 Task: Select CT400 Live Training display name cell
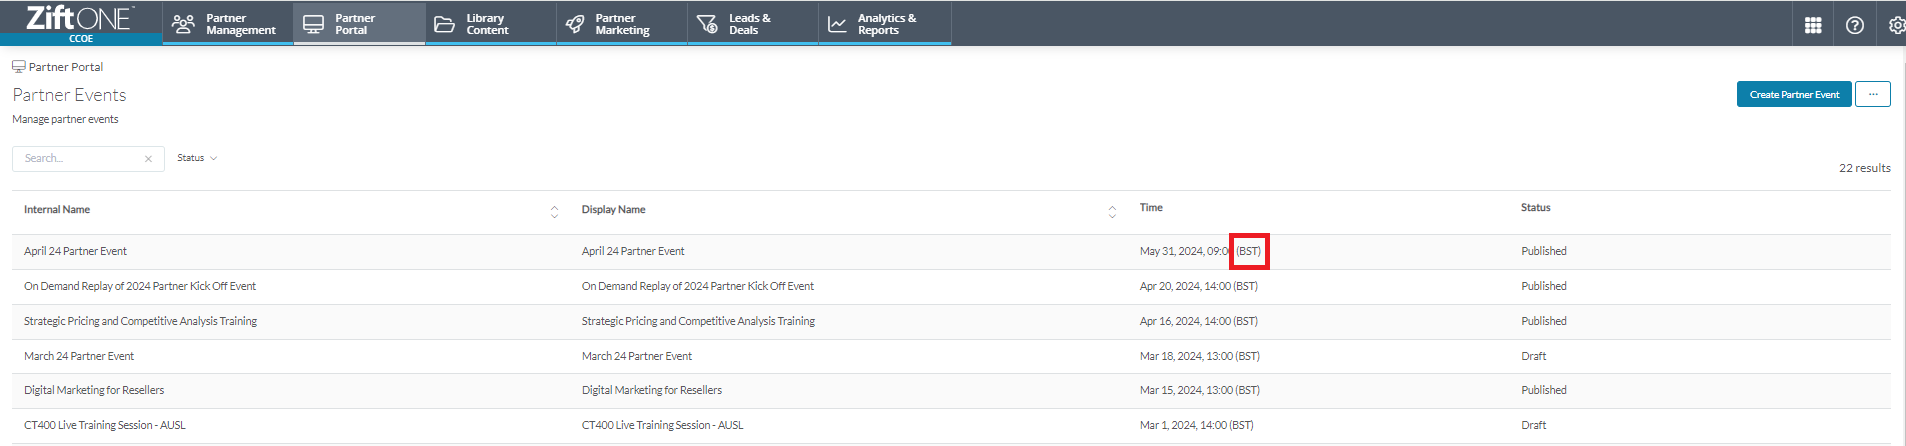pyautogui.click(x=663, y=425)
